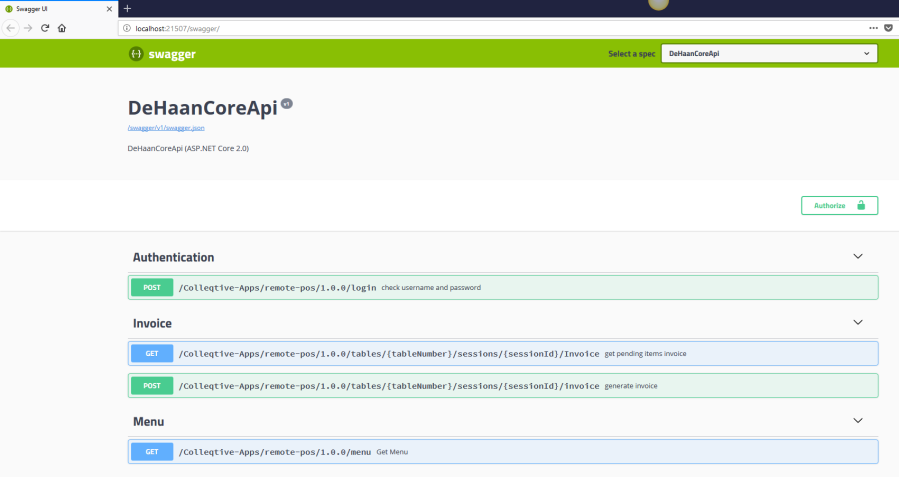Screen dimensions: 899x477
Task: Collapse the Authentication section chevron
Action: [858, 256]
